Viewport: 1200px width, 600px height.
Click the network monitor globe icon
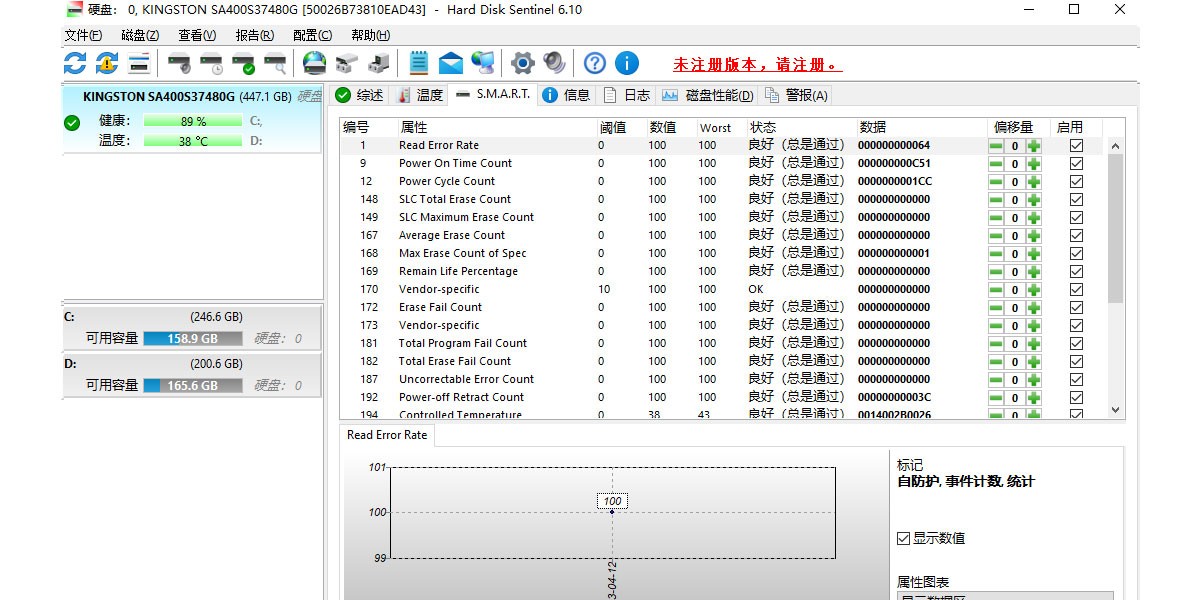483,64
